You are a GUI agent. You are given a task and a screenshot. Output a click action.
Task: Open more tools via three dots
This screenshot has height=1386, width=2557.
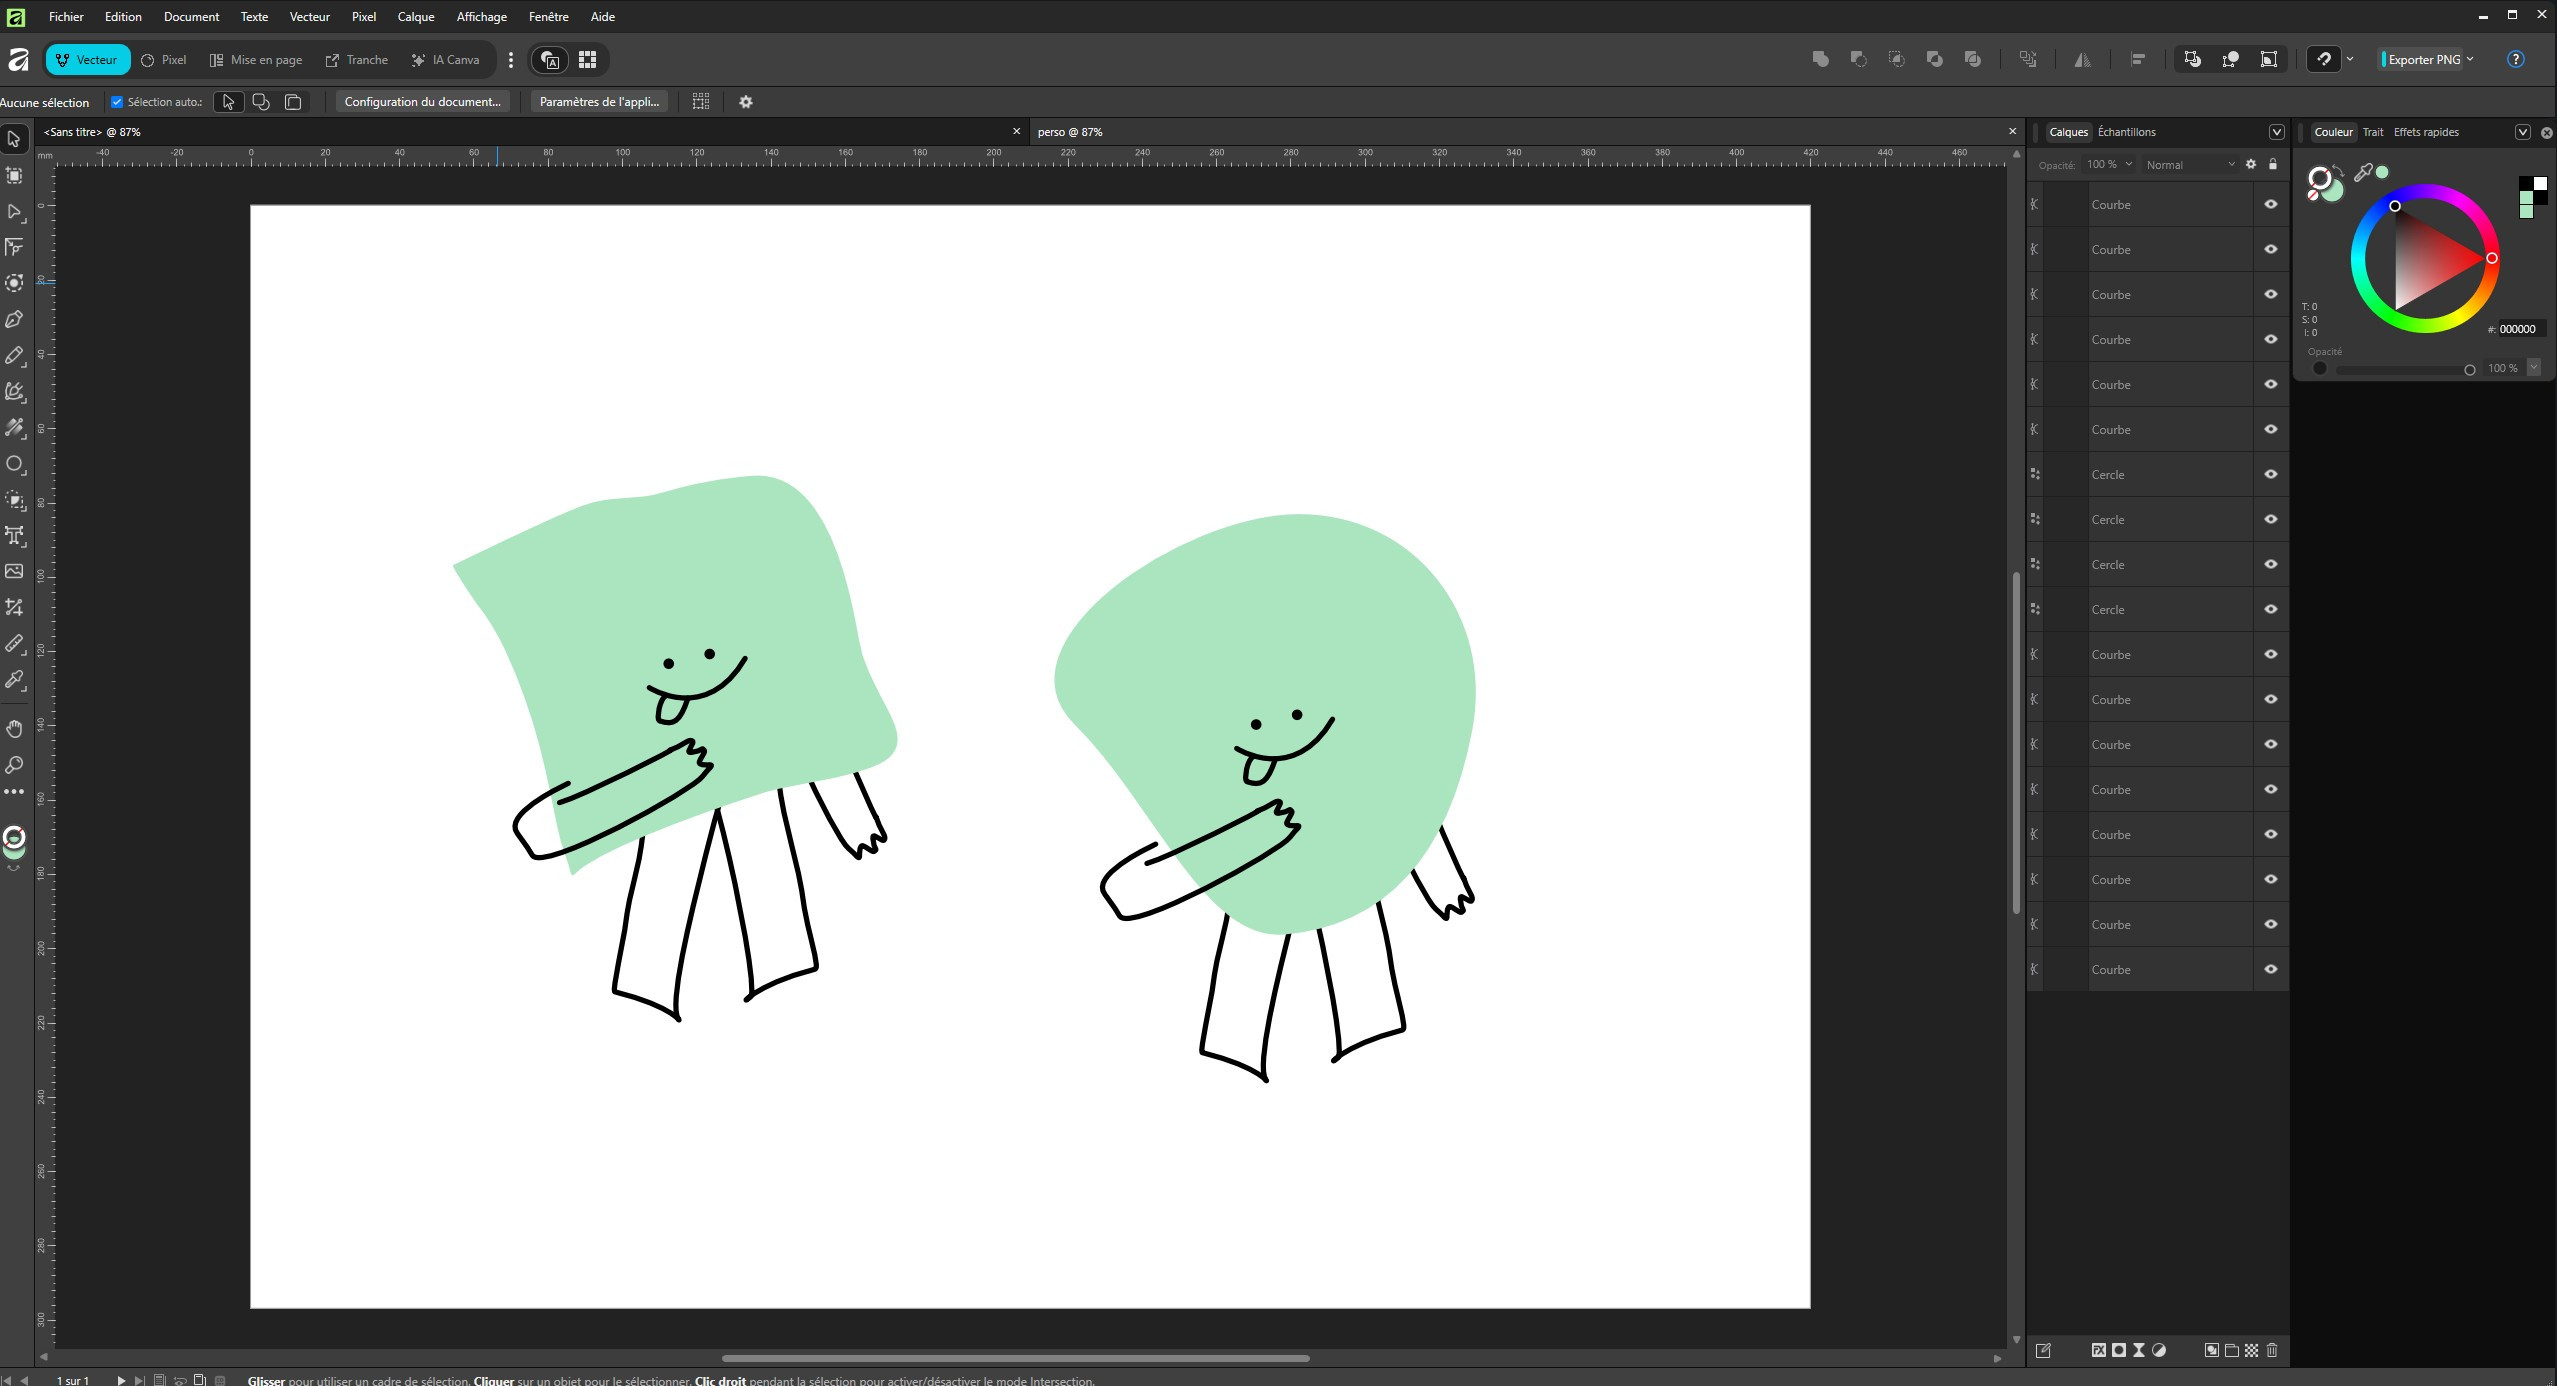click(14, 792)
